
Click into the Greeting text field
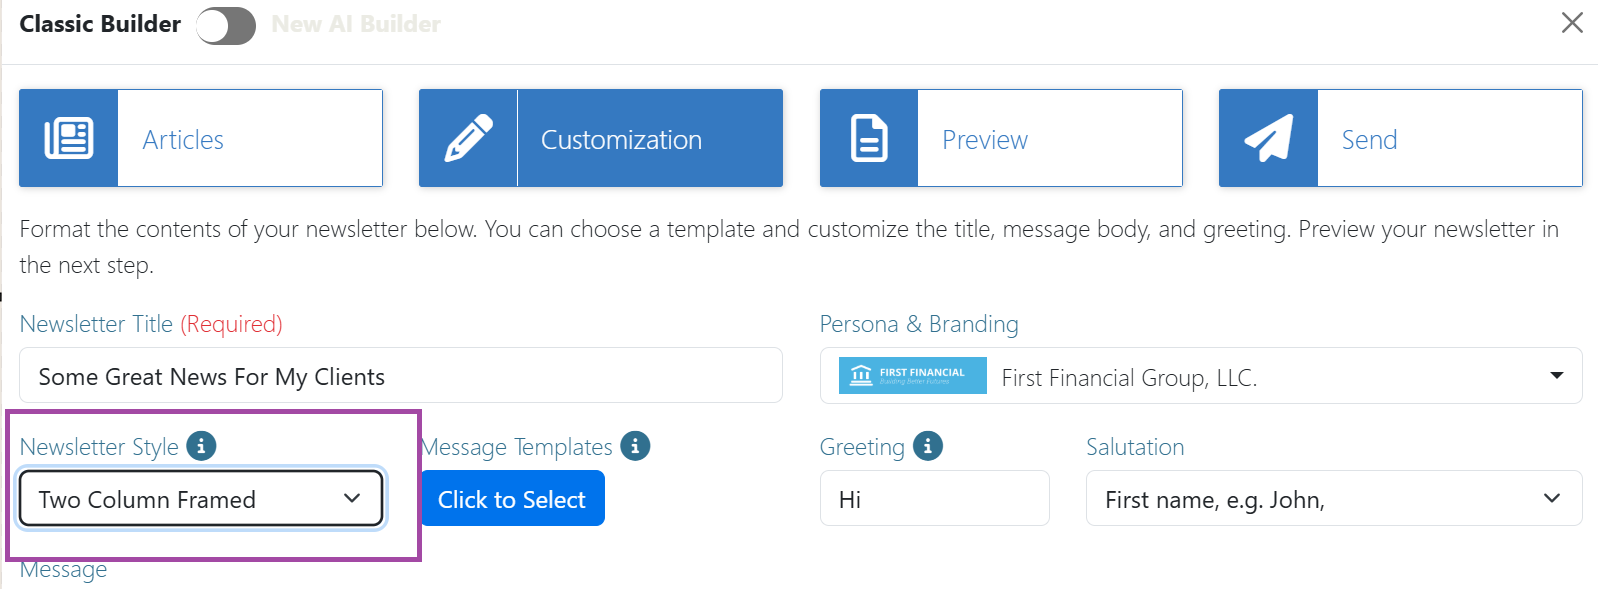[x=935, y=498]
